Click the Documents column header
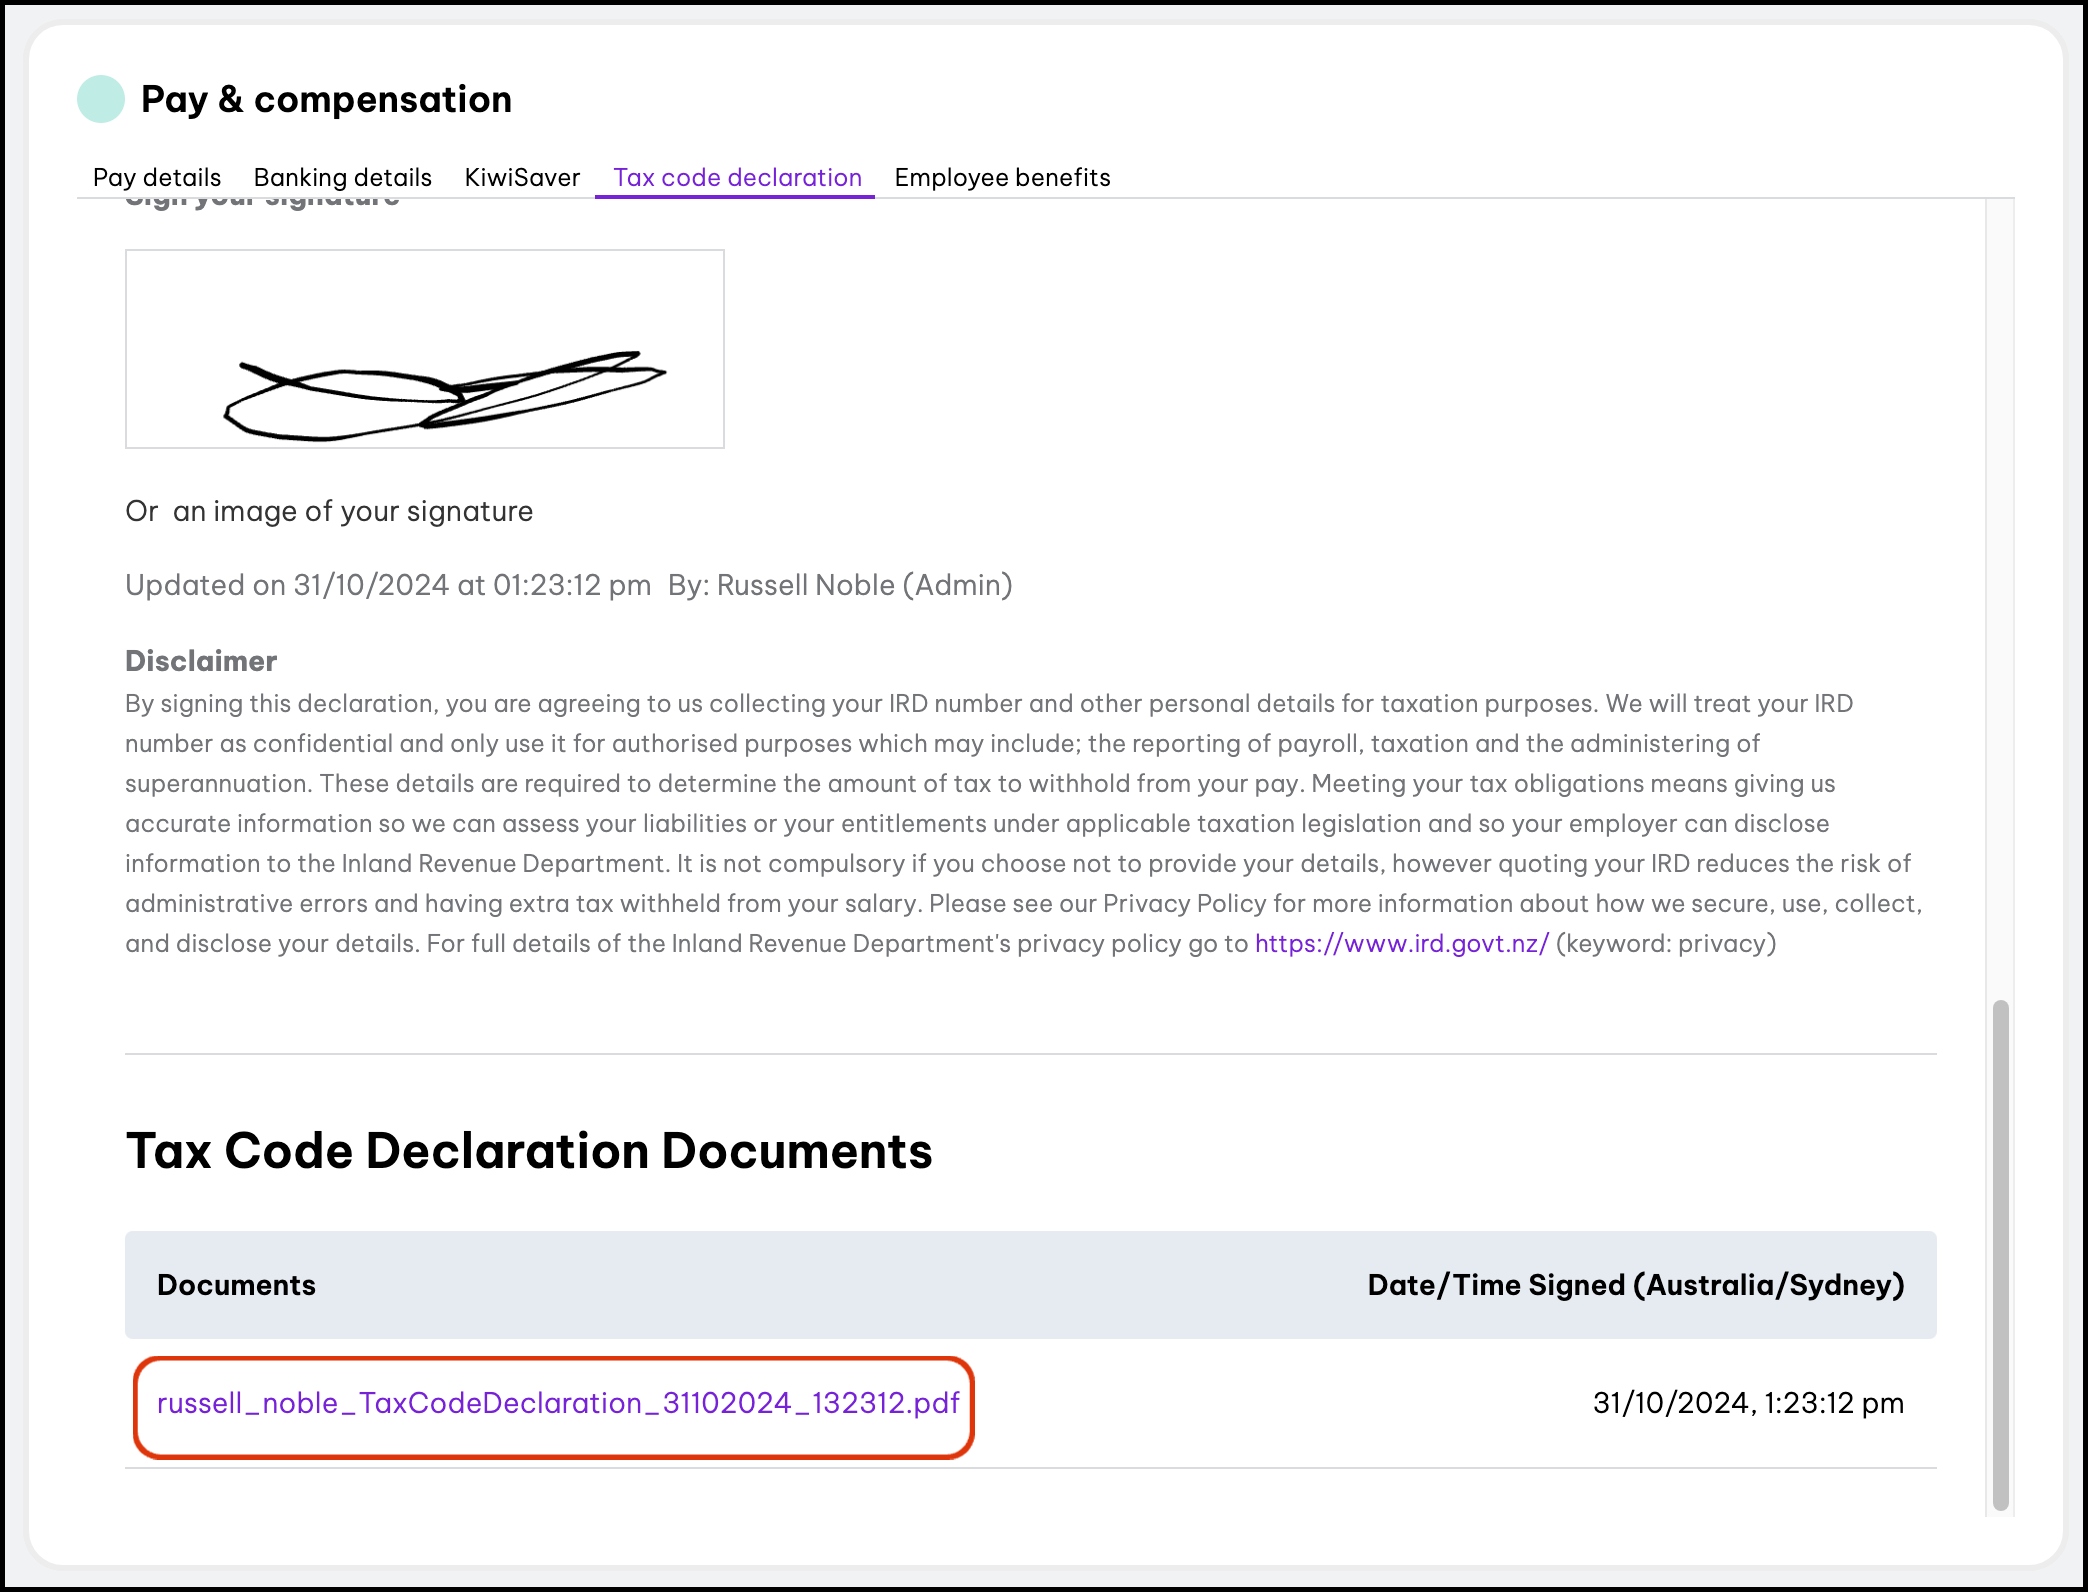 coord(236,1285)
